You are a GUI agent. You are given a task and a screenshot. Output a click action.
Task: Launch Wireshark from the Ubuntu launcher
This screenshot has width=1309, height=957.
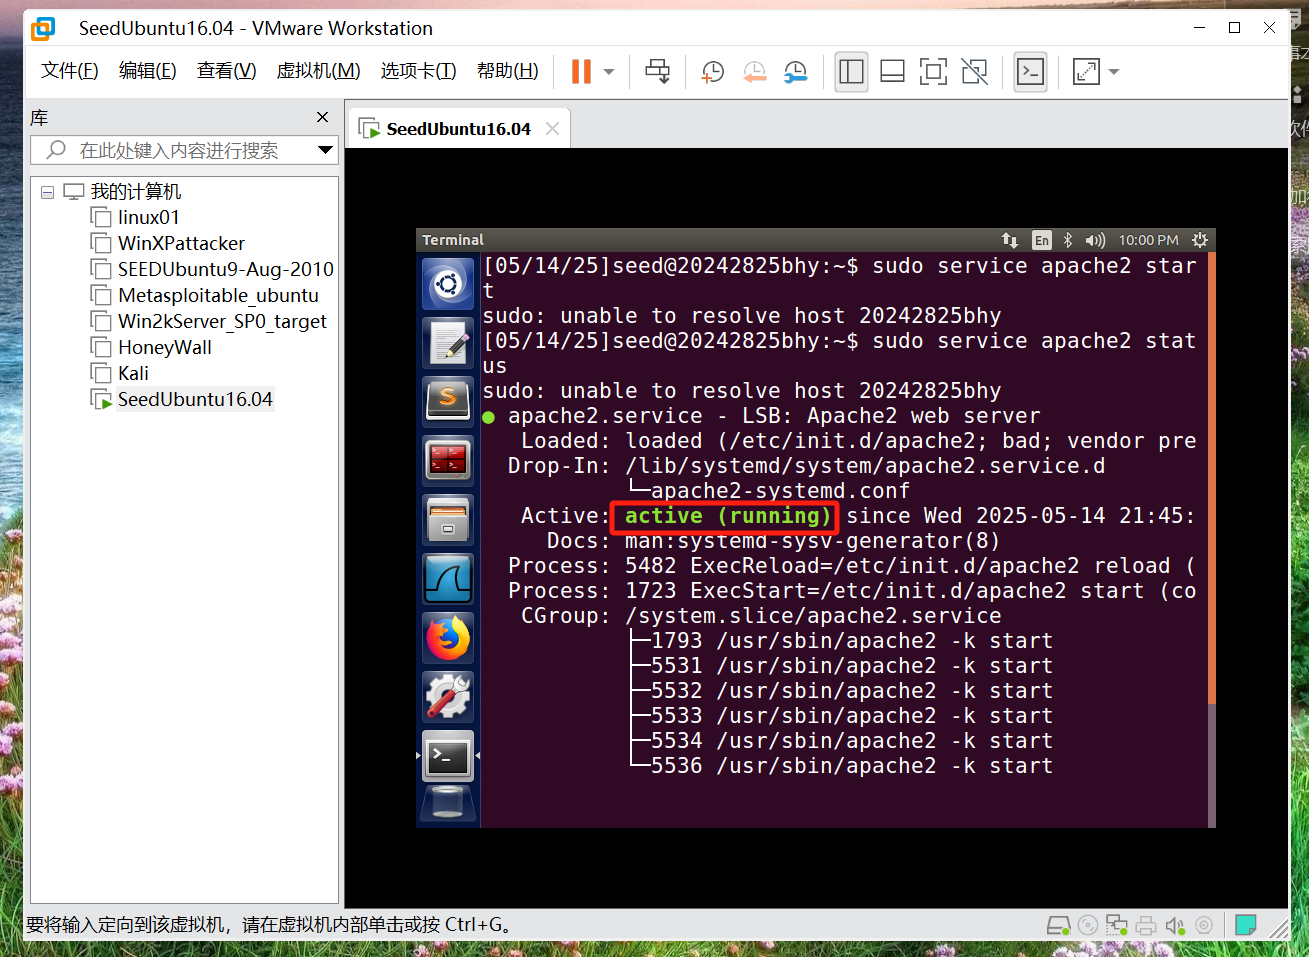(x=448, y=579)
